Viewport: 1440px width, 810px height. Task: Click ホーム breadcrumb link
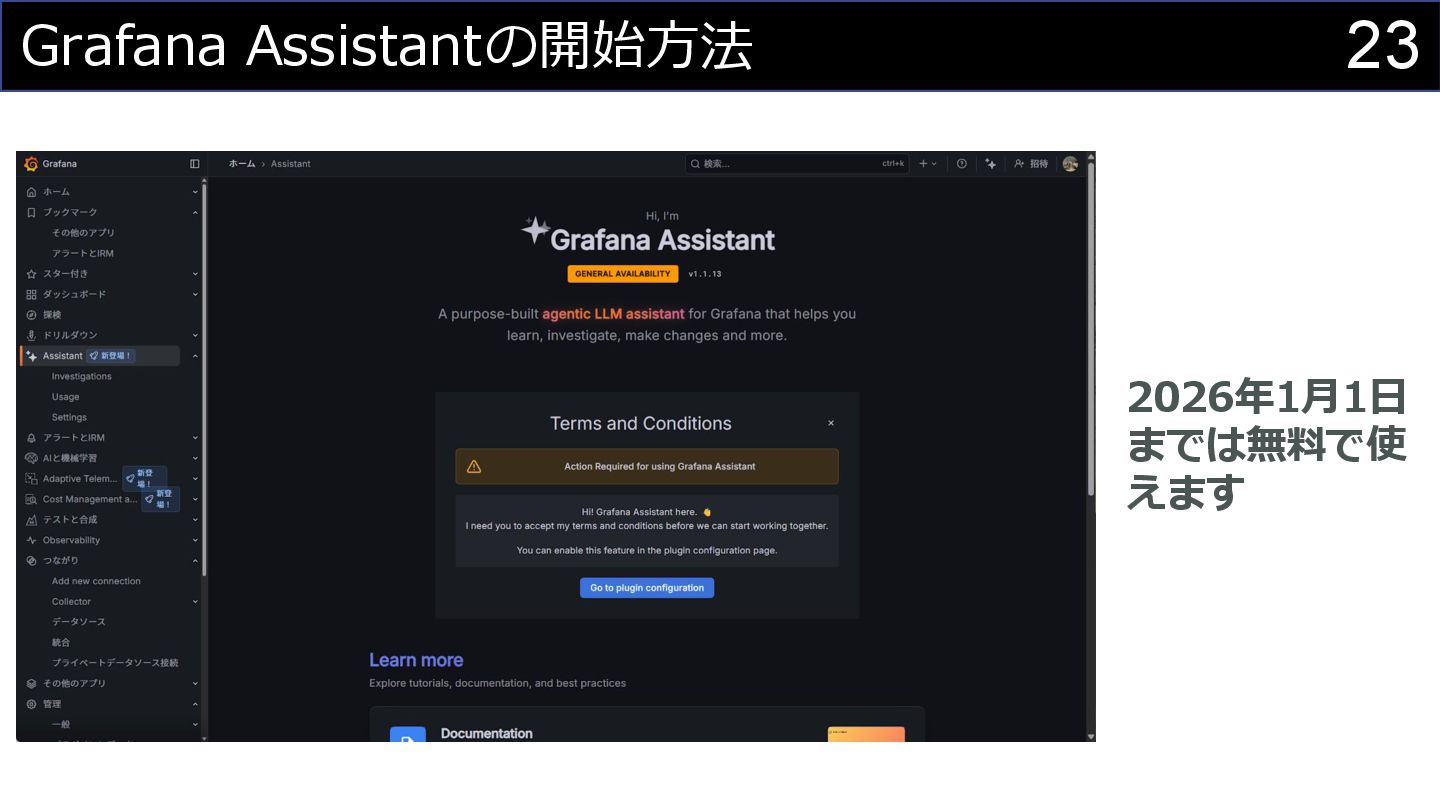coord(242,164)
